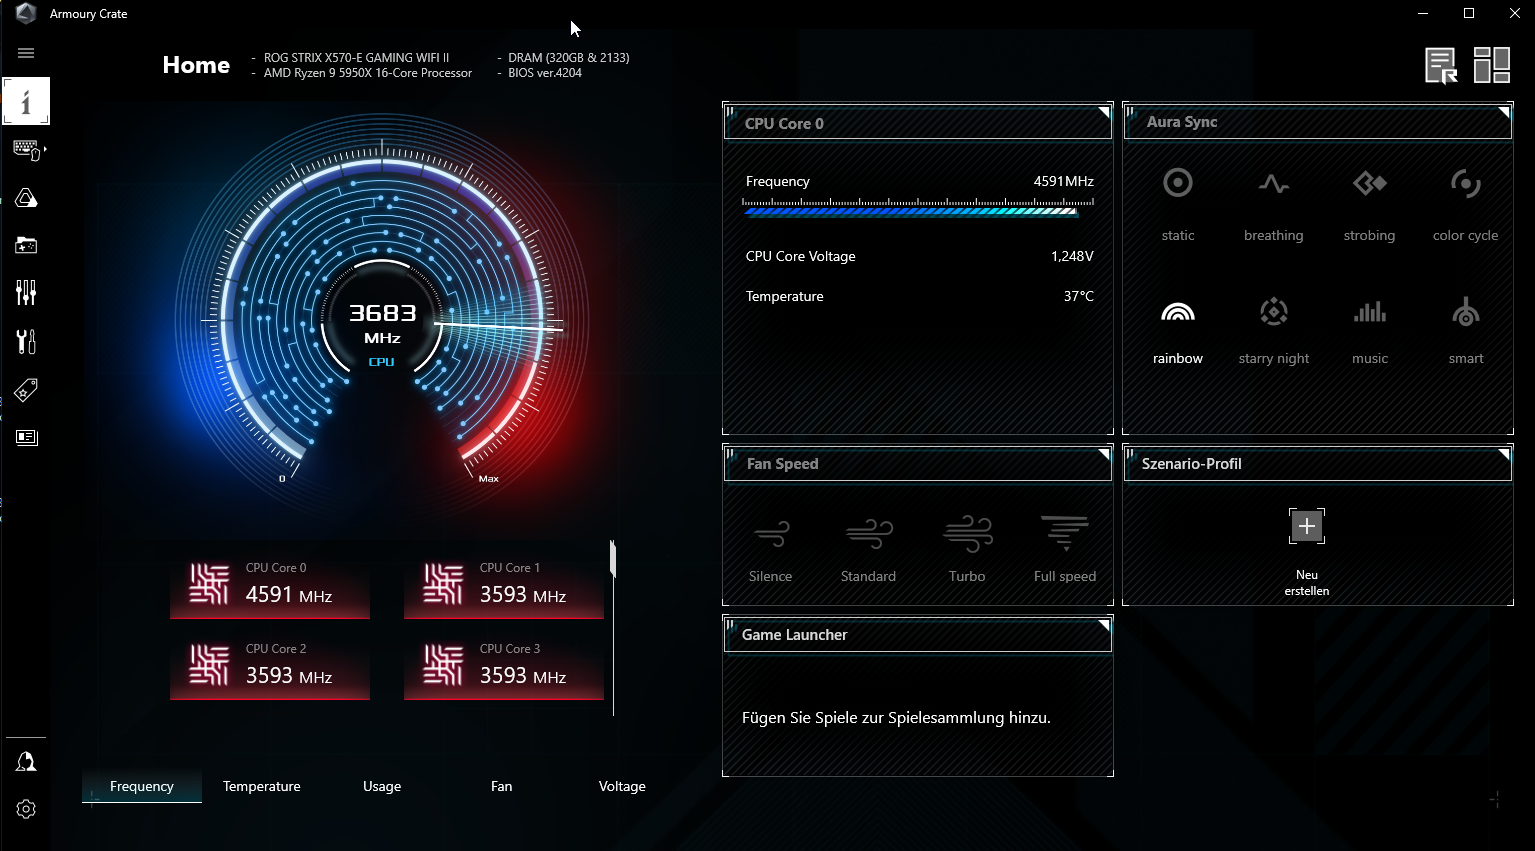Click the CPU Core Voltage 1,248V value
The image size is (1535, 851).
(x=1072, y=256)
